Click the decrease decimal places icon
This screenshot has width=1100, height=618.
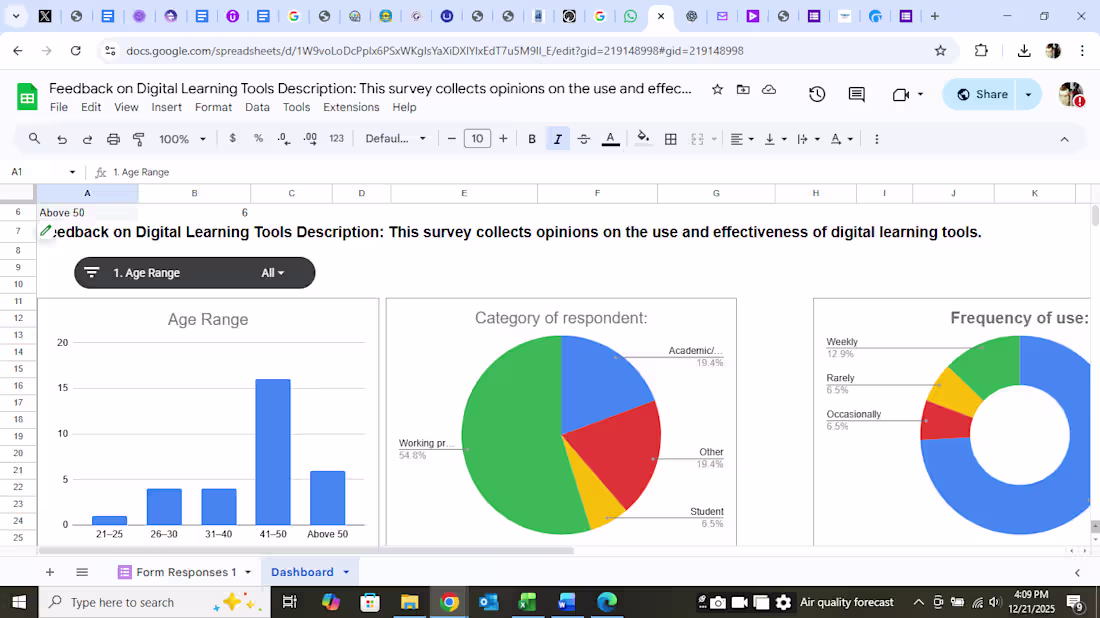(x=282, y=138)
